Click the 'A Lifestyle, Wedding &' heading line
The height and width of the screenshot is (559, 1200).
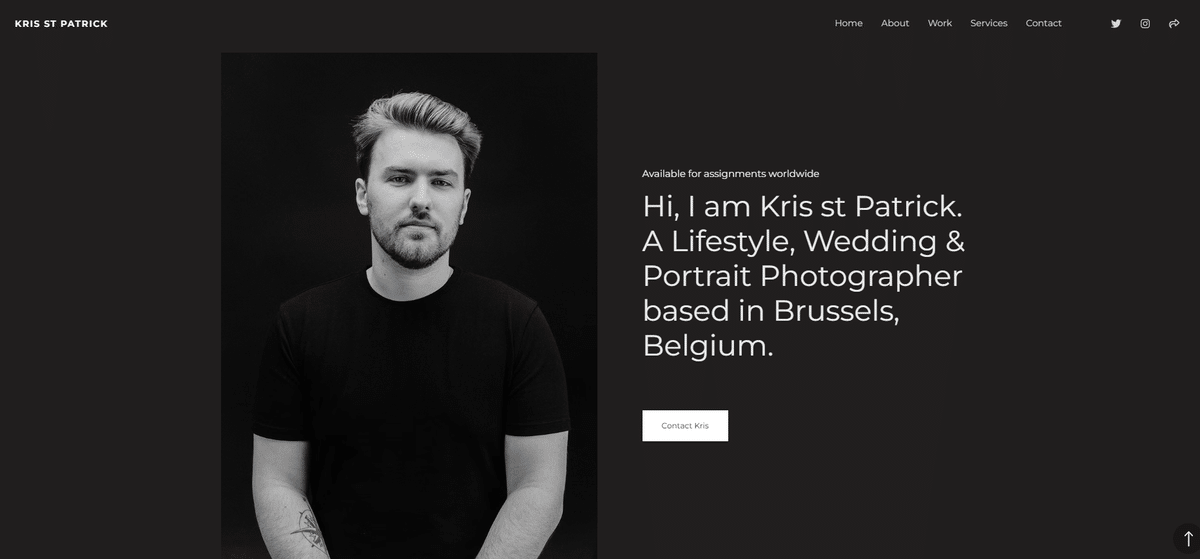coord(803,241)
